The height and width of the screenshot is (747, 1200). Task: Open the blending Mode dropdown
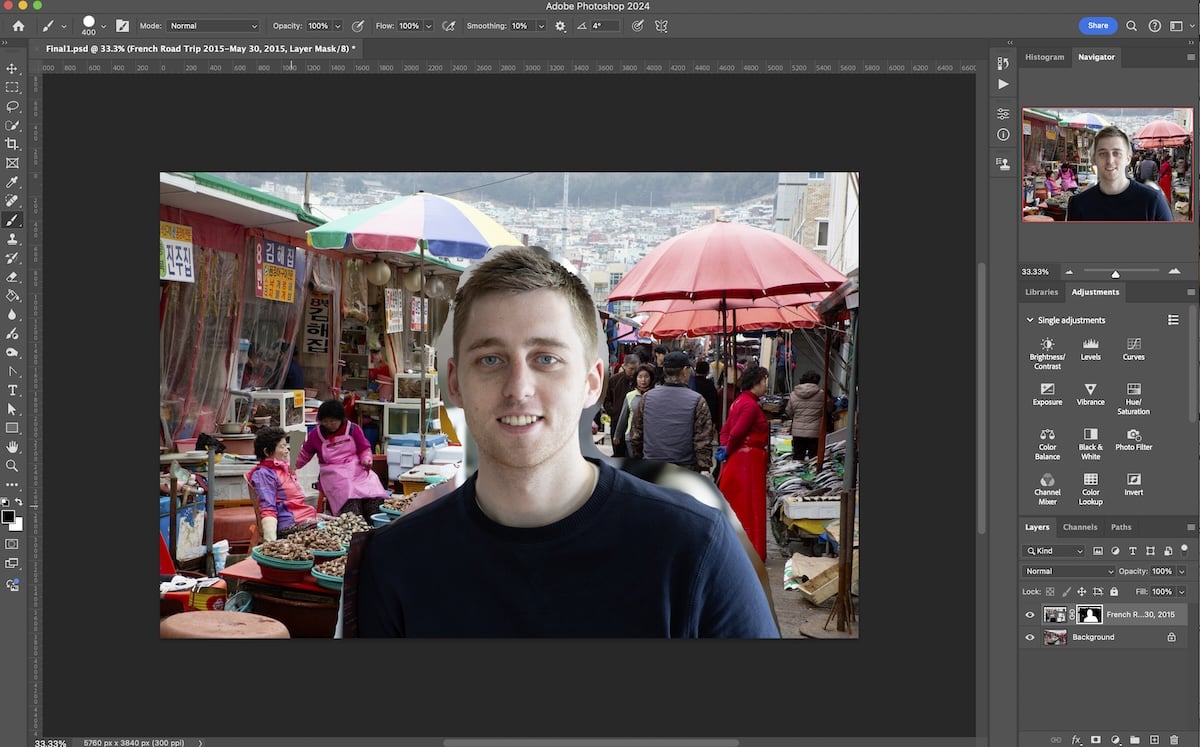coord(1068,570)
